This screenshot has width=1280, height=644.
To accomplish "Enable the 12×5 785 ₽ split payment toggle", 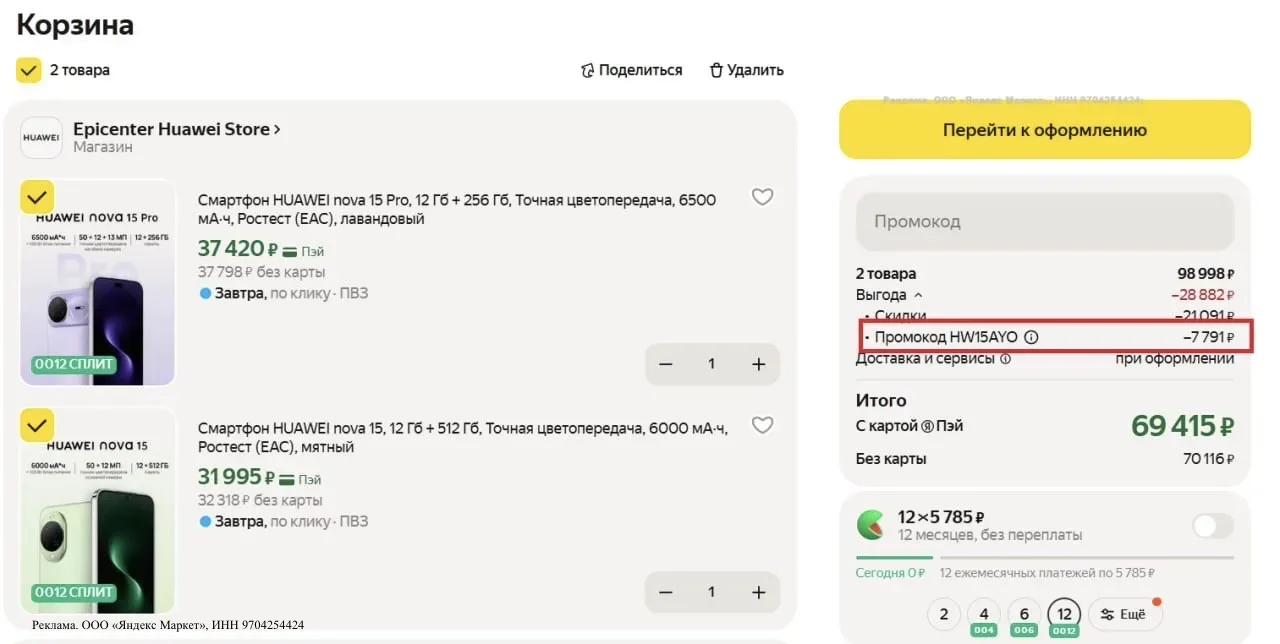I will [1212, 526].
